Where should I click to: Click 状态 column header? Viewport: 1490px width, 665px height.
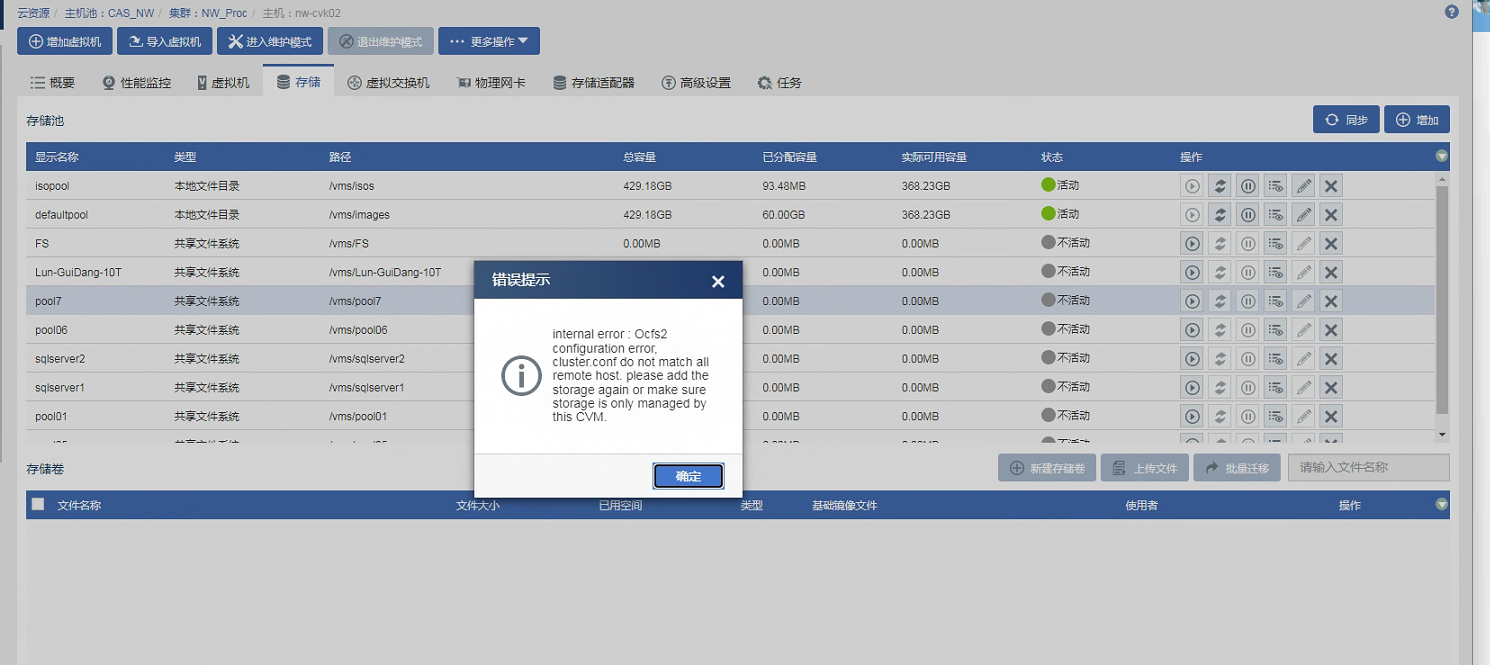tap(1052, 157)
